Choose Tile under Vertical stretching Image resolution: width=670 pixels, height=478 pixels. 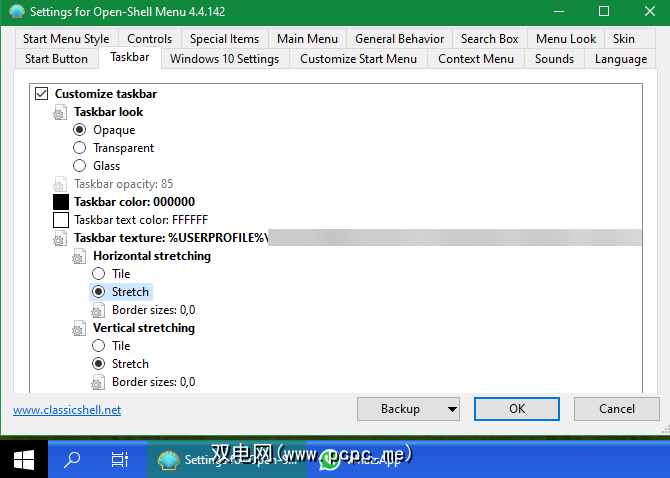(x=98, y=346)
